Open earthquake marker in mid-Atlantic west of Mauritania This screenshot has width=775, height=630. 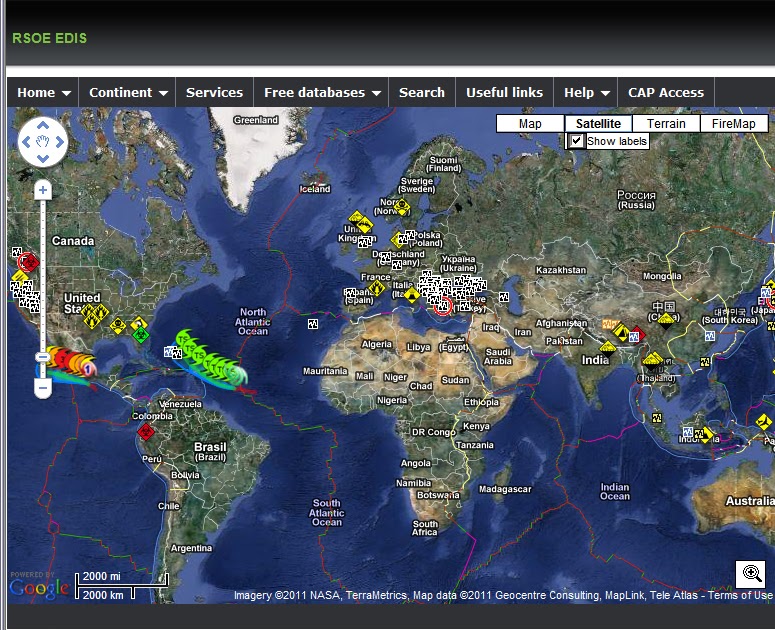(313, 324)
